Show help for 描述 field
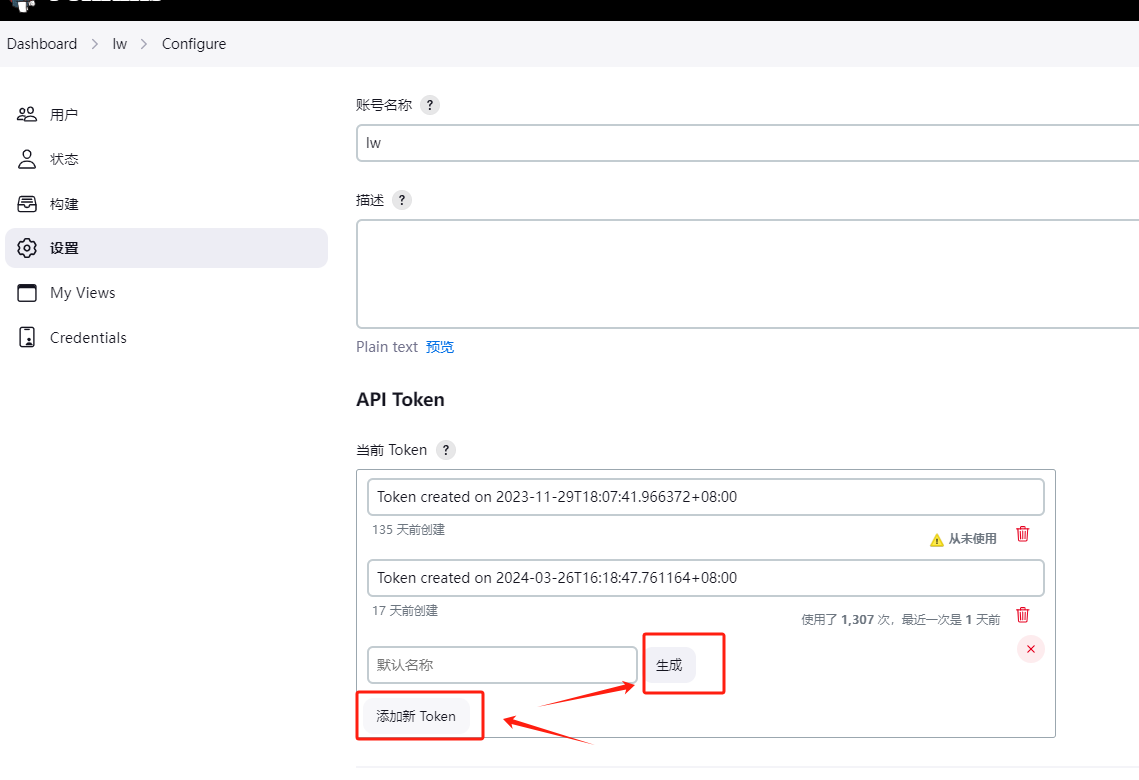Image resolution: width=1139 pixels, height=780 pixels. (x=401, y=200)
